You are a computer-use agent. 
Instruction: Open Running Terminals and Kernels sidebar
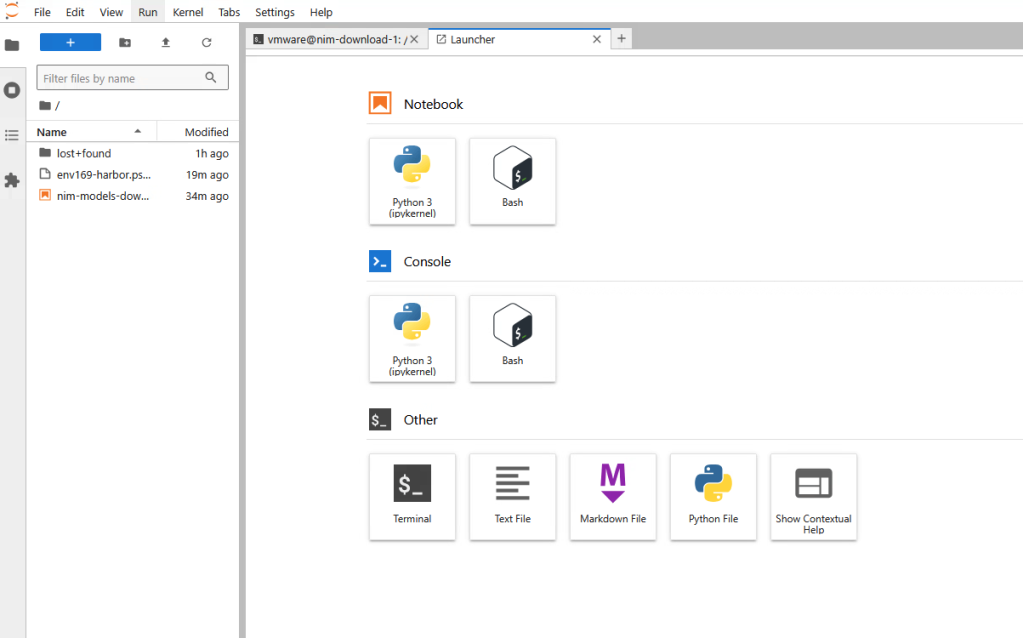(12, 90)
